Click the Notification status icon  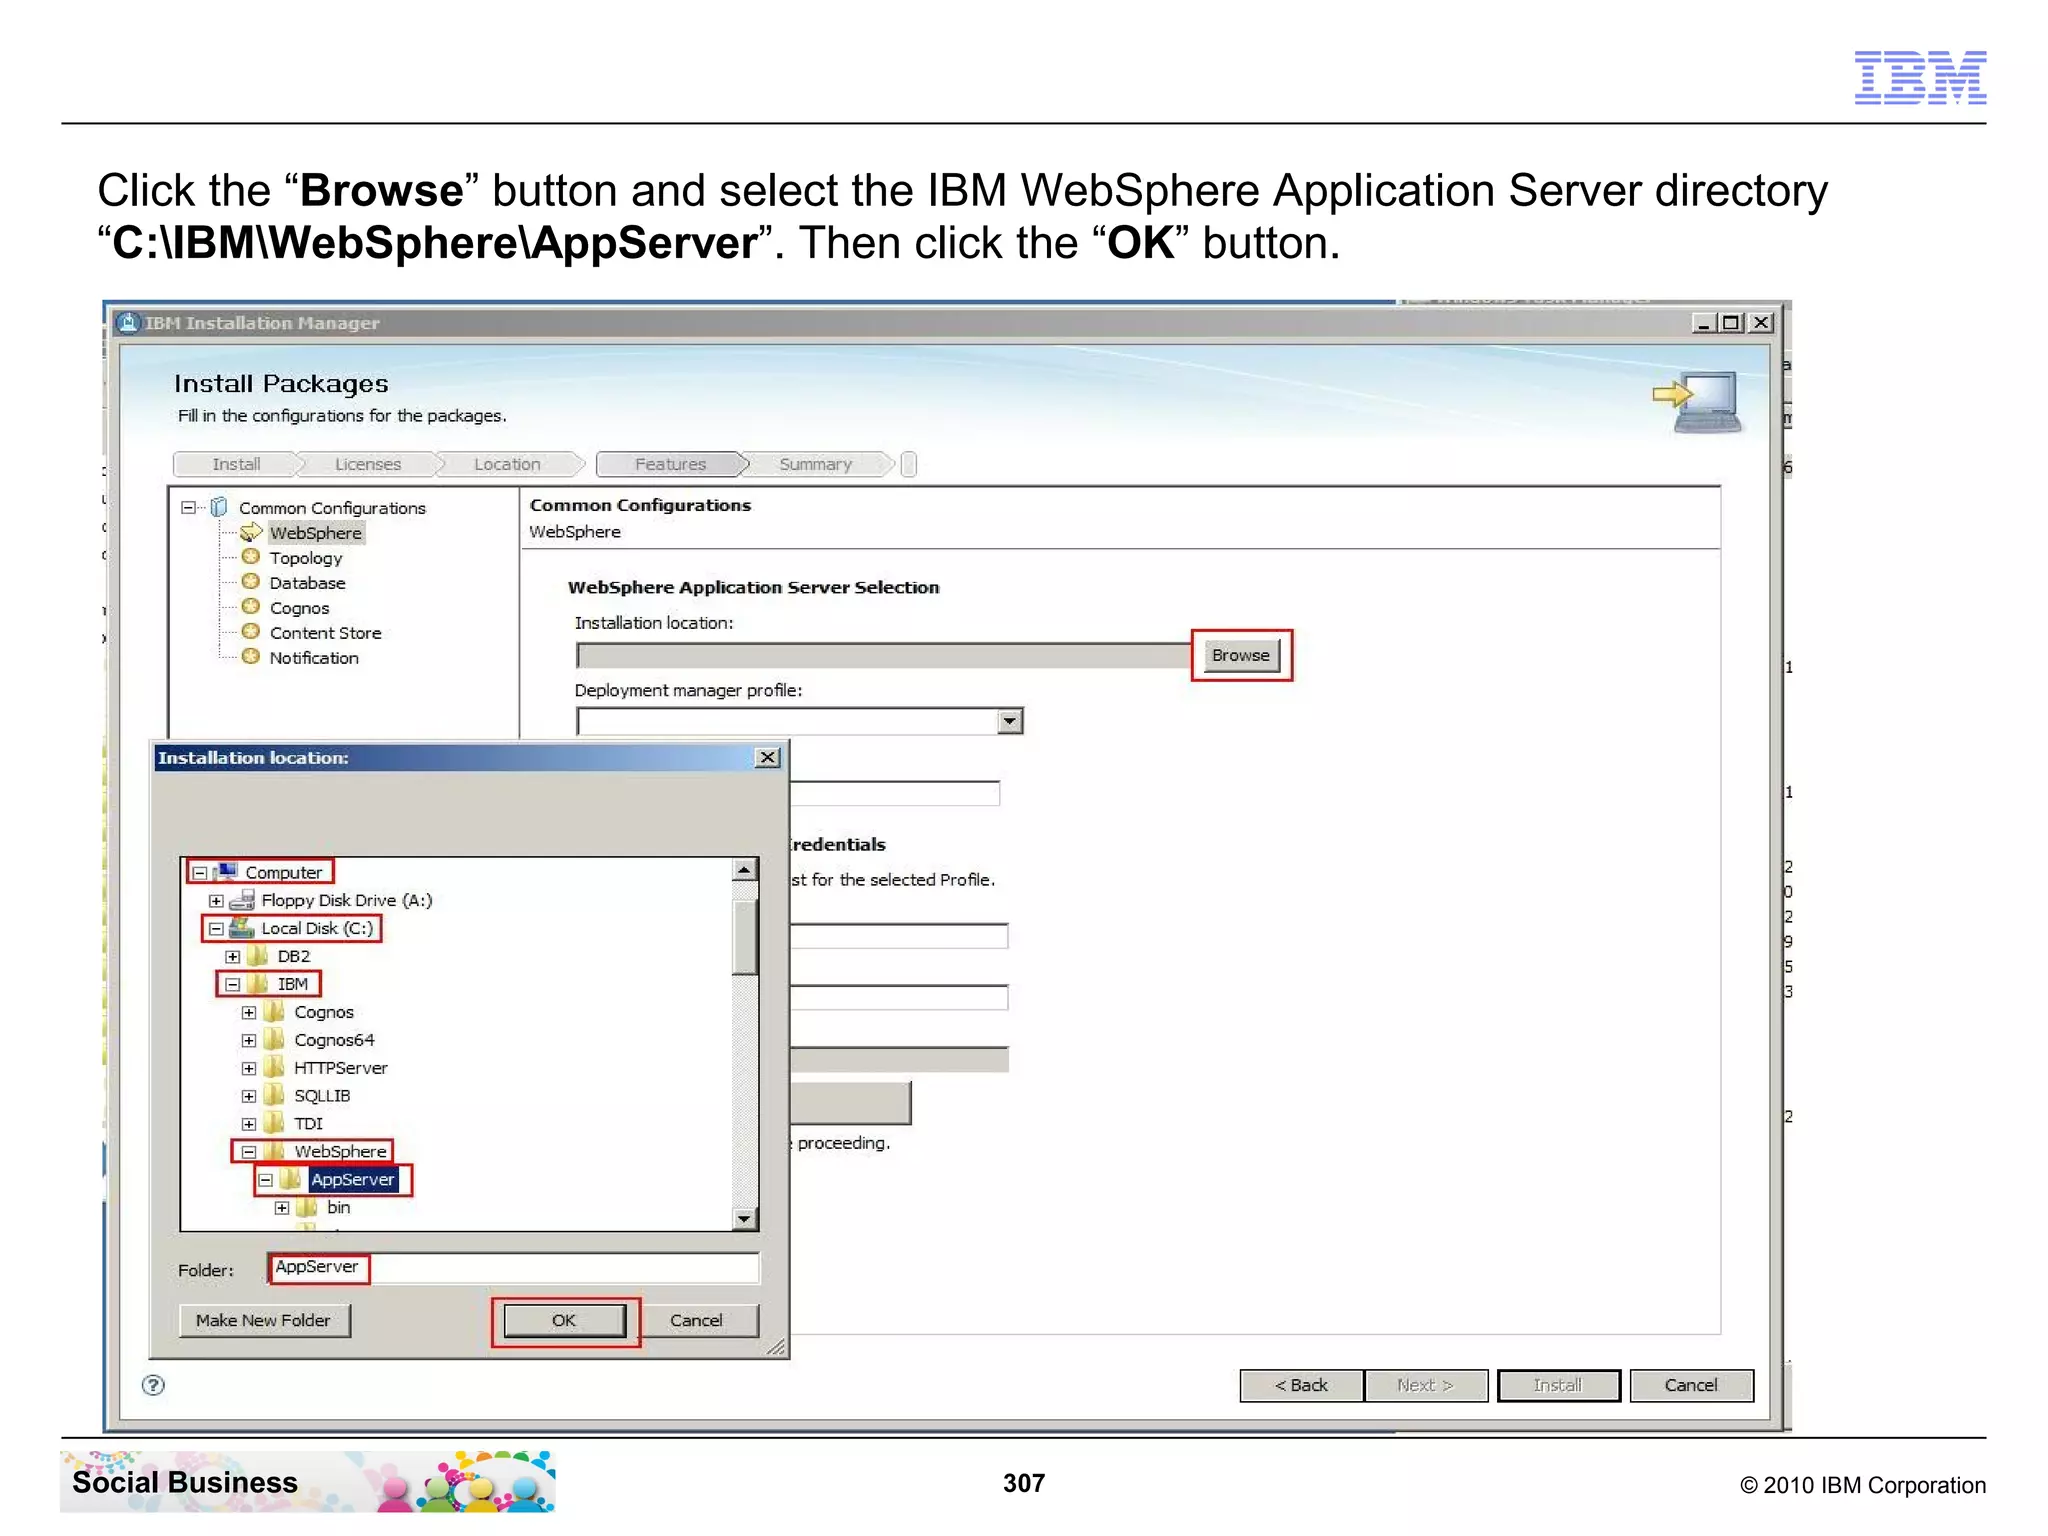click(x=251, y=657)
